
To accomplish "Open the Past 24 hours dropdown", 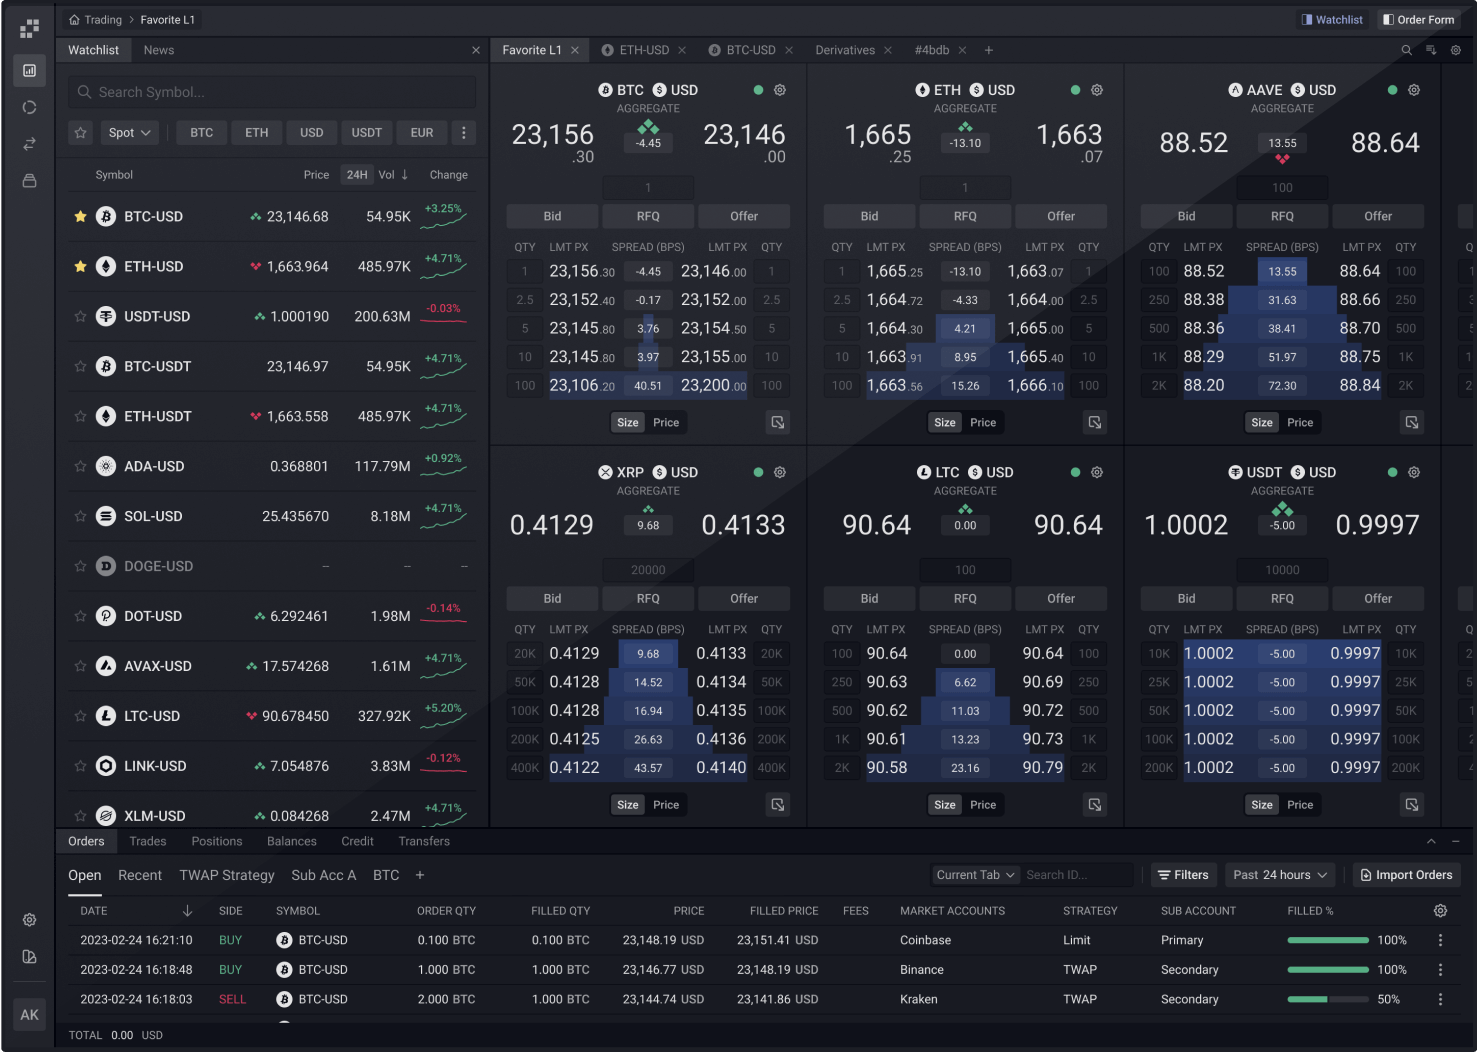I will pos(1280,874).
